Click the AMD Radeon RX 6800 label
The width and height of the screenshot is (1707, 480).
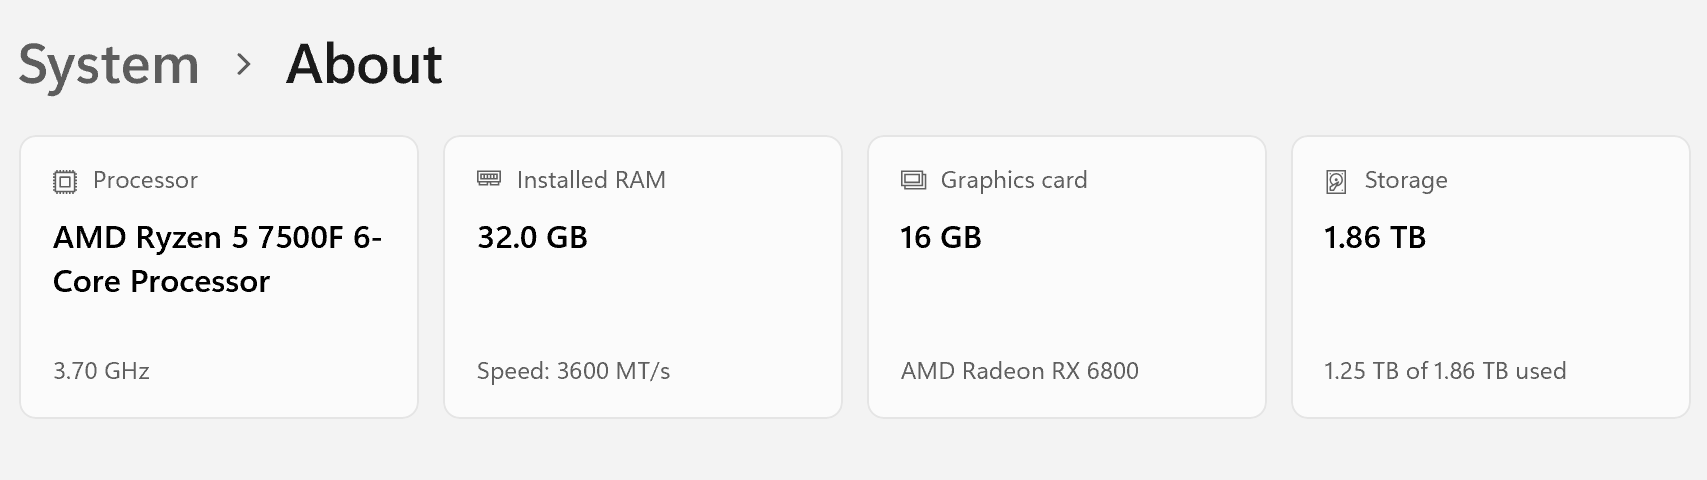1020,371
